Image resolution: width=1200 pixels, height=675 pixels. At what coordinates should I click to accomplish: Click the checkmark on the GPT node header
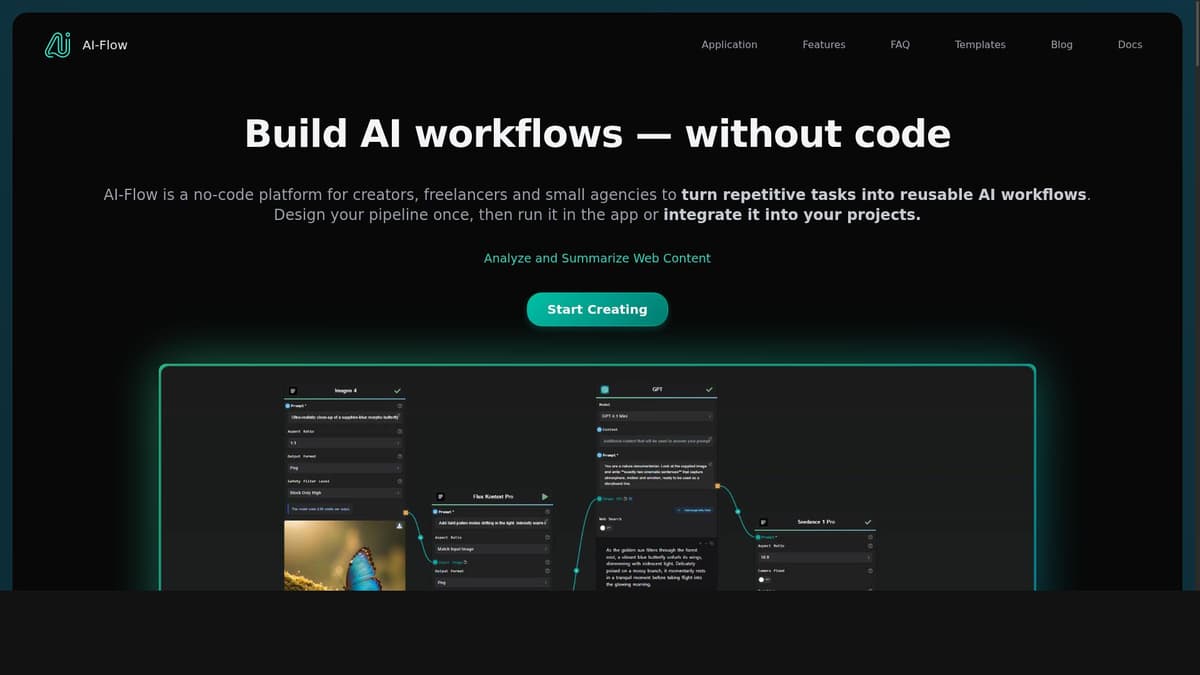(710, 389)
